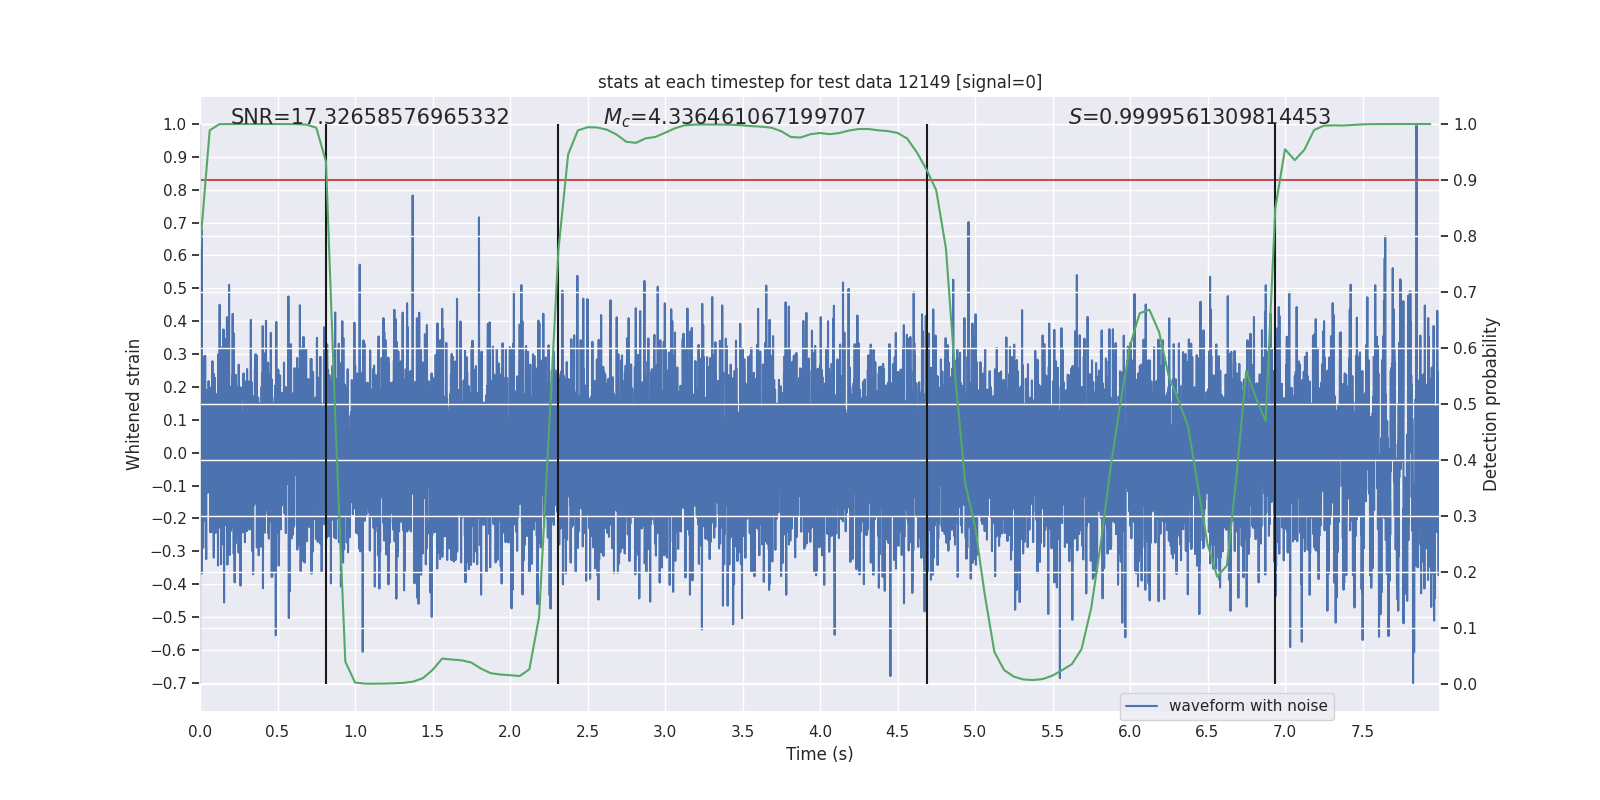Click the 0.6 tick on the Detection probability axis
1600x800 pixels.
click(x=1465, y=348)
